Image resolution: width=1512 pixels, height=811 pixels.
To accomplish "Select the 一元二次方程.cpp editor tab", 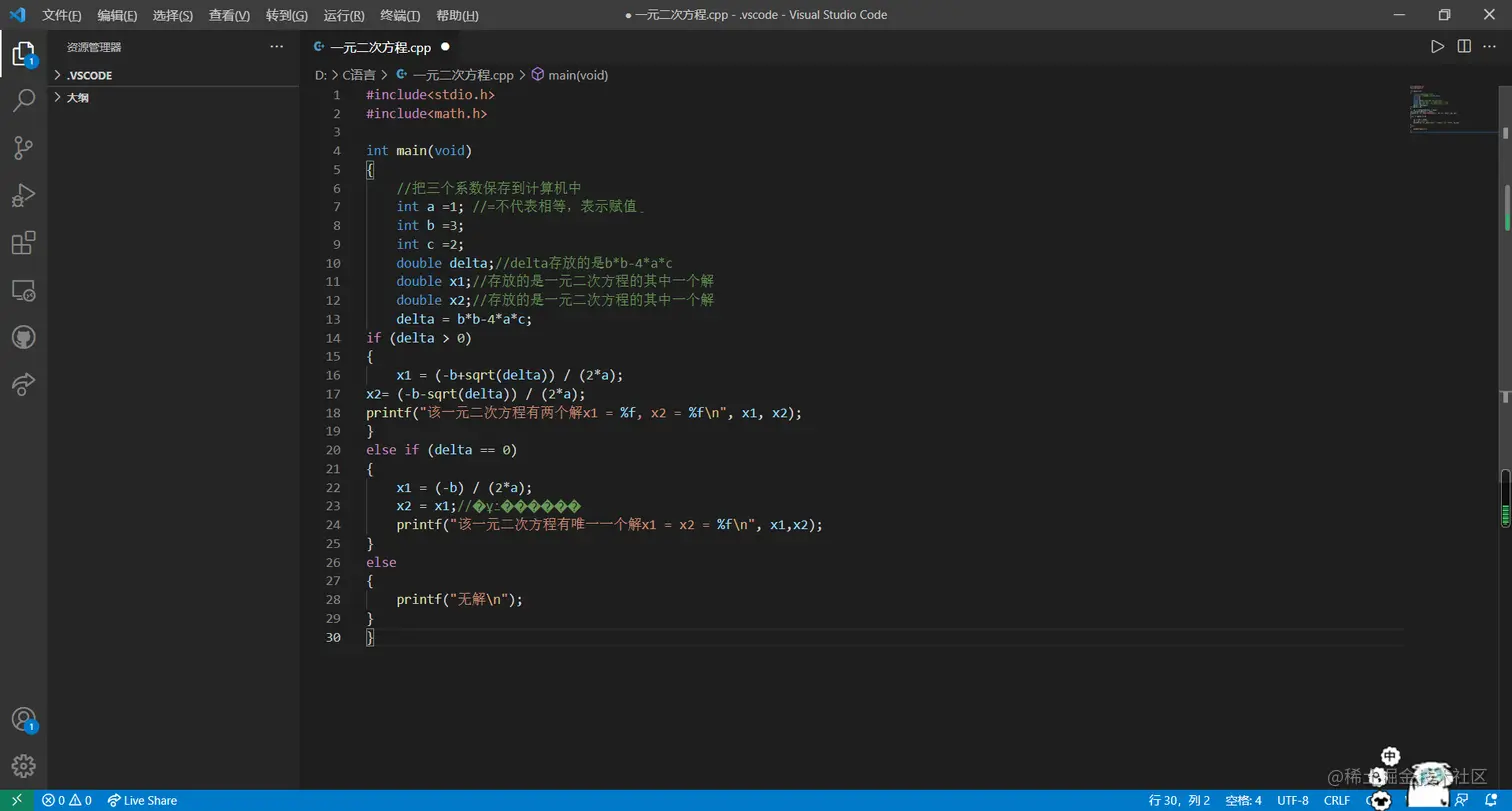I will (381, 47).
